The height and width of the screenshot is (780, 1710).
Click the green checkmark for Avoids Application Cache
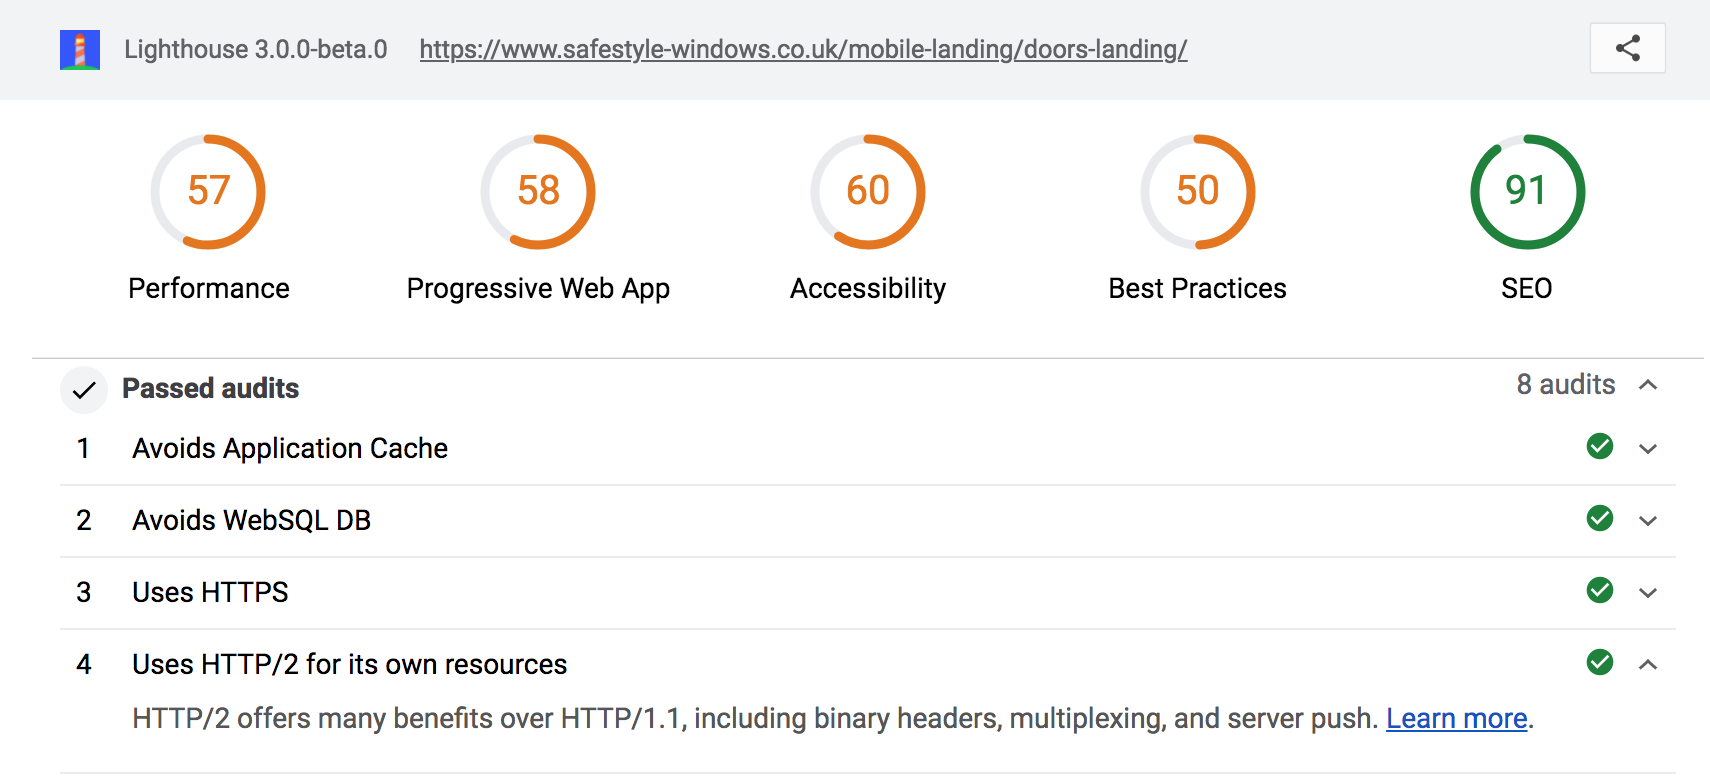(1599, 448)
